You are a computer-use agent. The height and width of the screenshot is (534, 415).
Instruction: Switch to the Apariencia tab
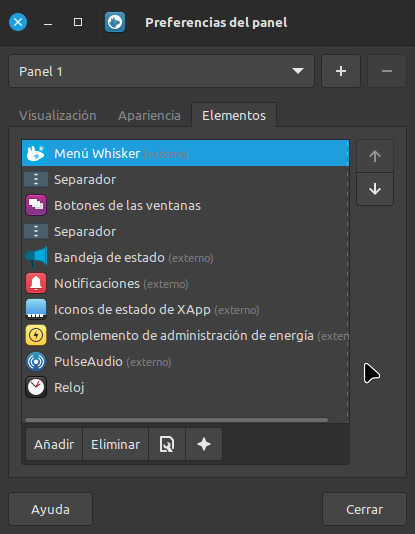149,115
